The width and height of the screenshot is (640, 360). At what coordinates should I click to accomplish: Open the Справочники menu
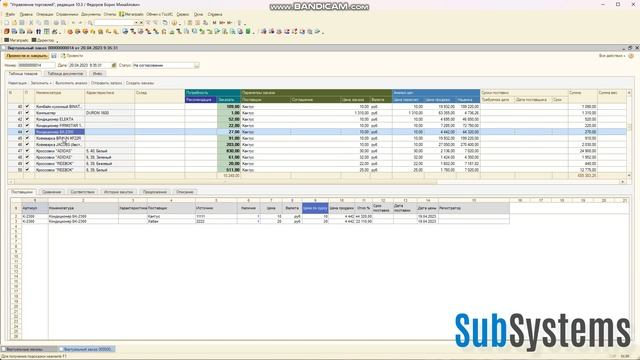(67, 14)
